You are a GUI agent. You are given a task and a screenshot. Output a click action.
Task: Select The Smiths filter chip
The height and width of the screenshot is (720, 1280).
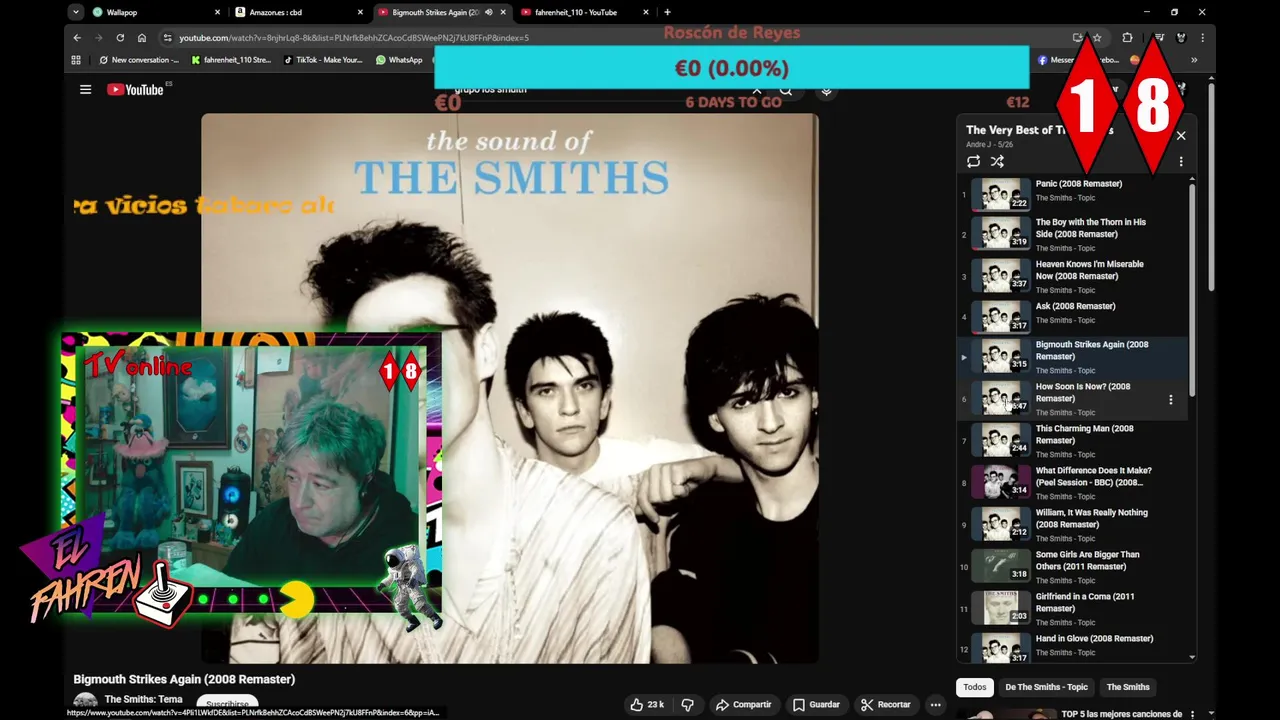point(1128,687)
